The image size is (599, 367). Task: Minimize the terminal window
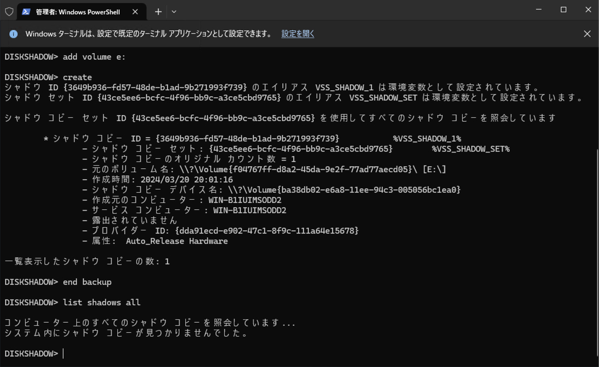point(539,10)
